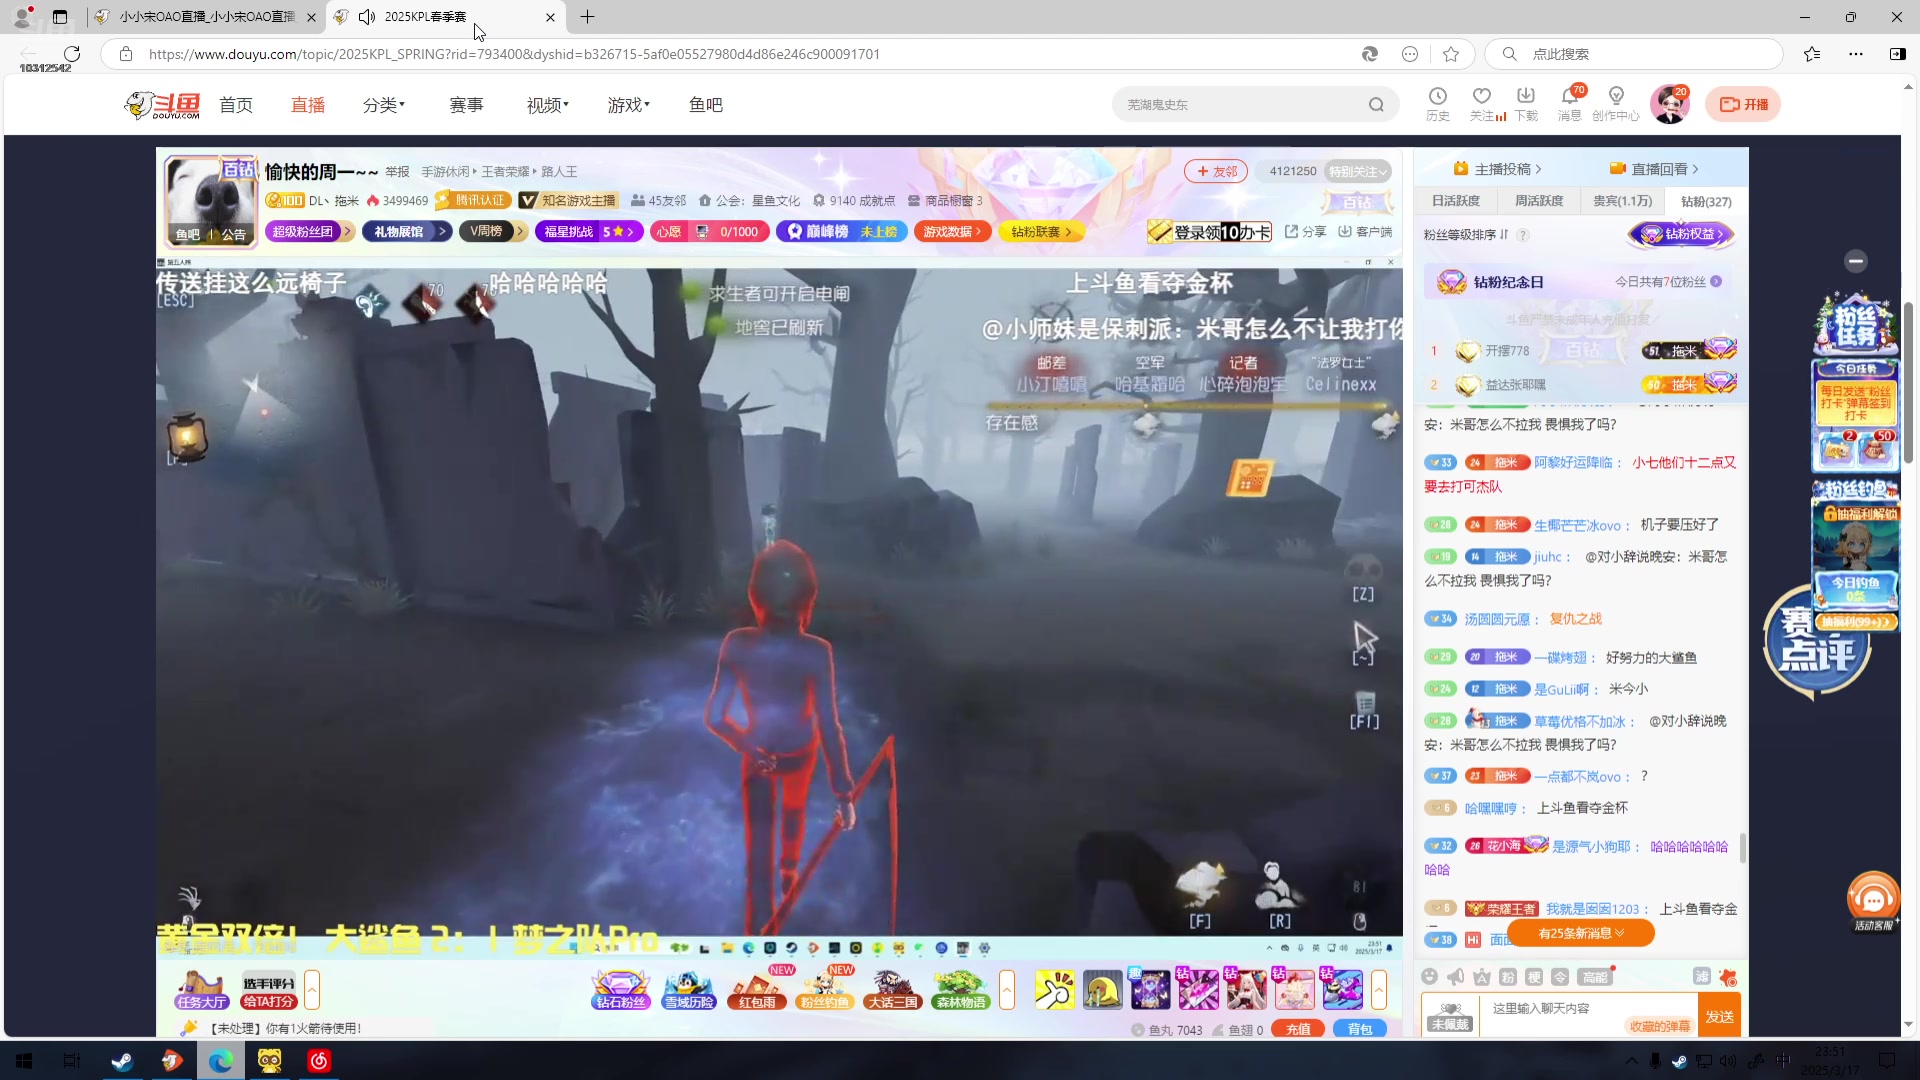
Task: Open the 超级粉丝团 badge link
Action: tap(310, 231)
